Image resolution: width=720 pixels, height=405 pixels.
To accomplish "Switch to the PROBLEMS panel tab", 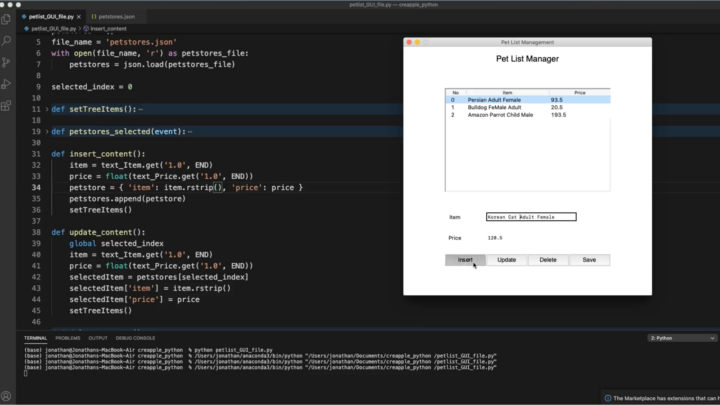I will point(68,338).
